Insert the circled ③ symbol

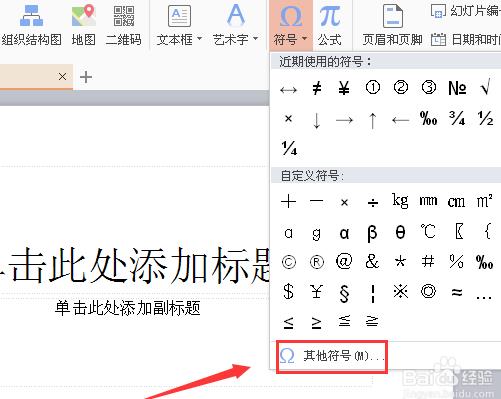429,88
